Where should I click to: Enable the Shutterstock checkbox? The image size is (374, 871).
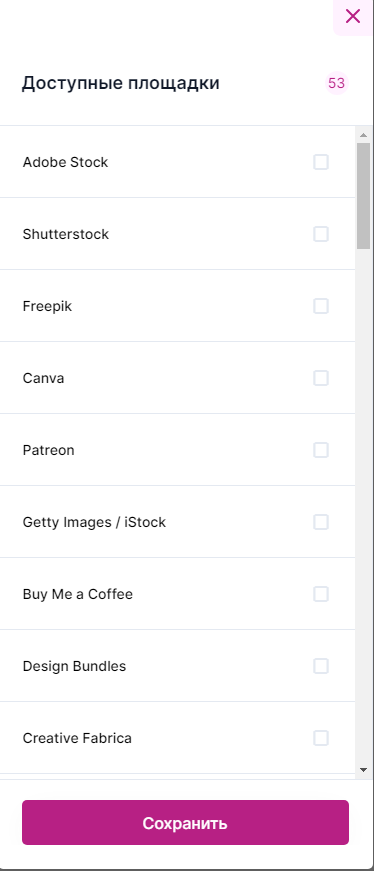click(x=321, y=234)
